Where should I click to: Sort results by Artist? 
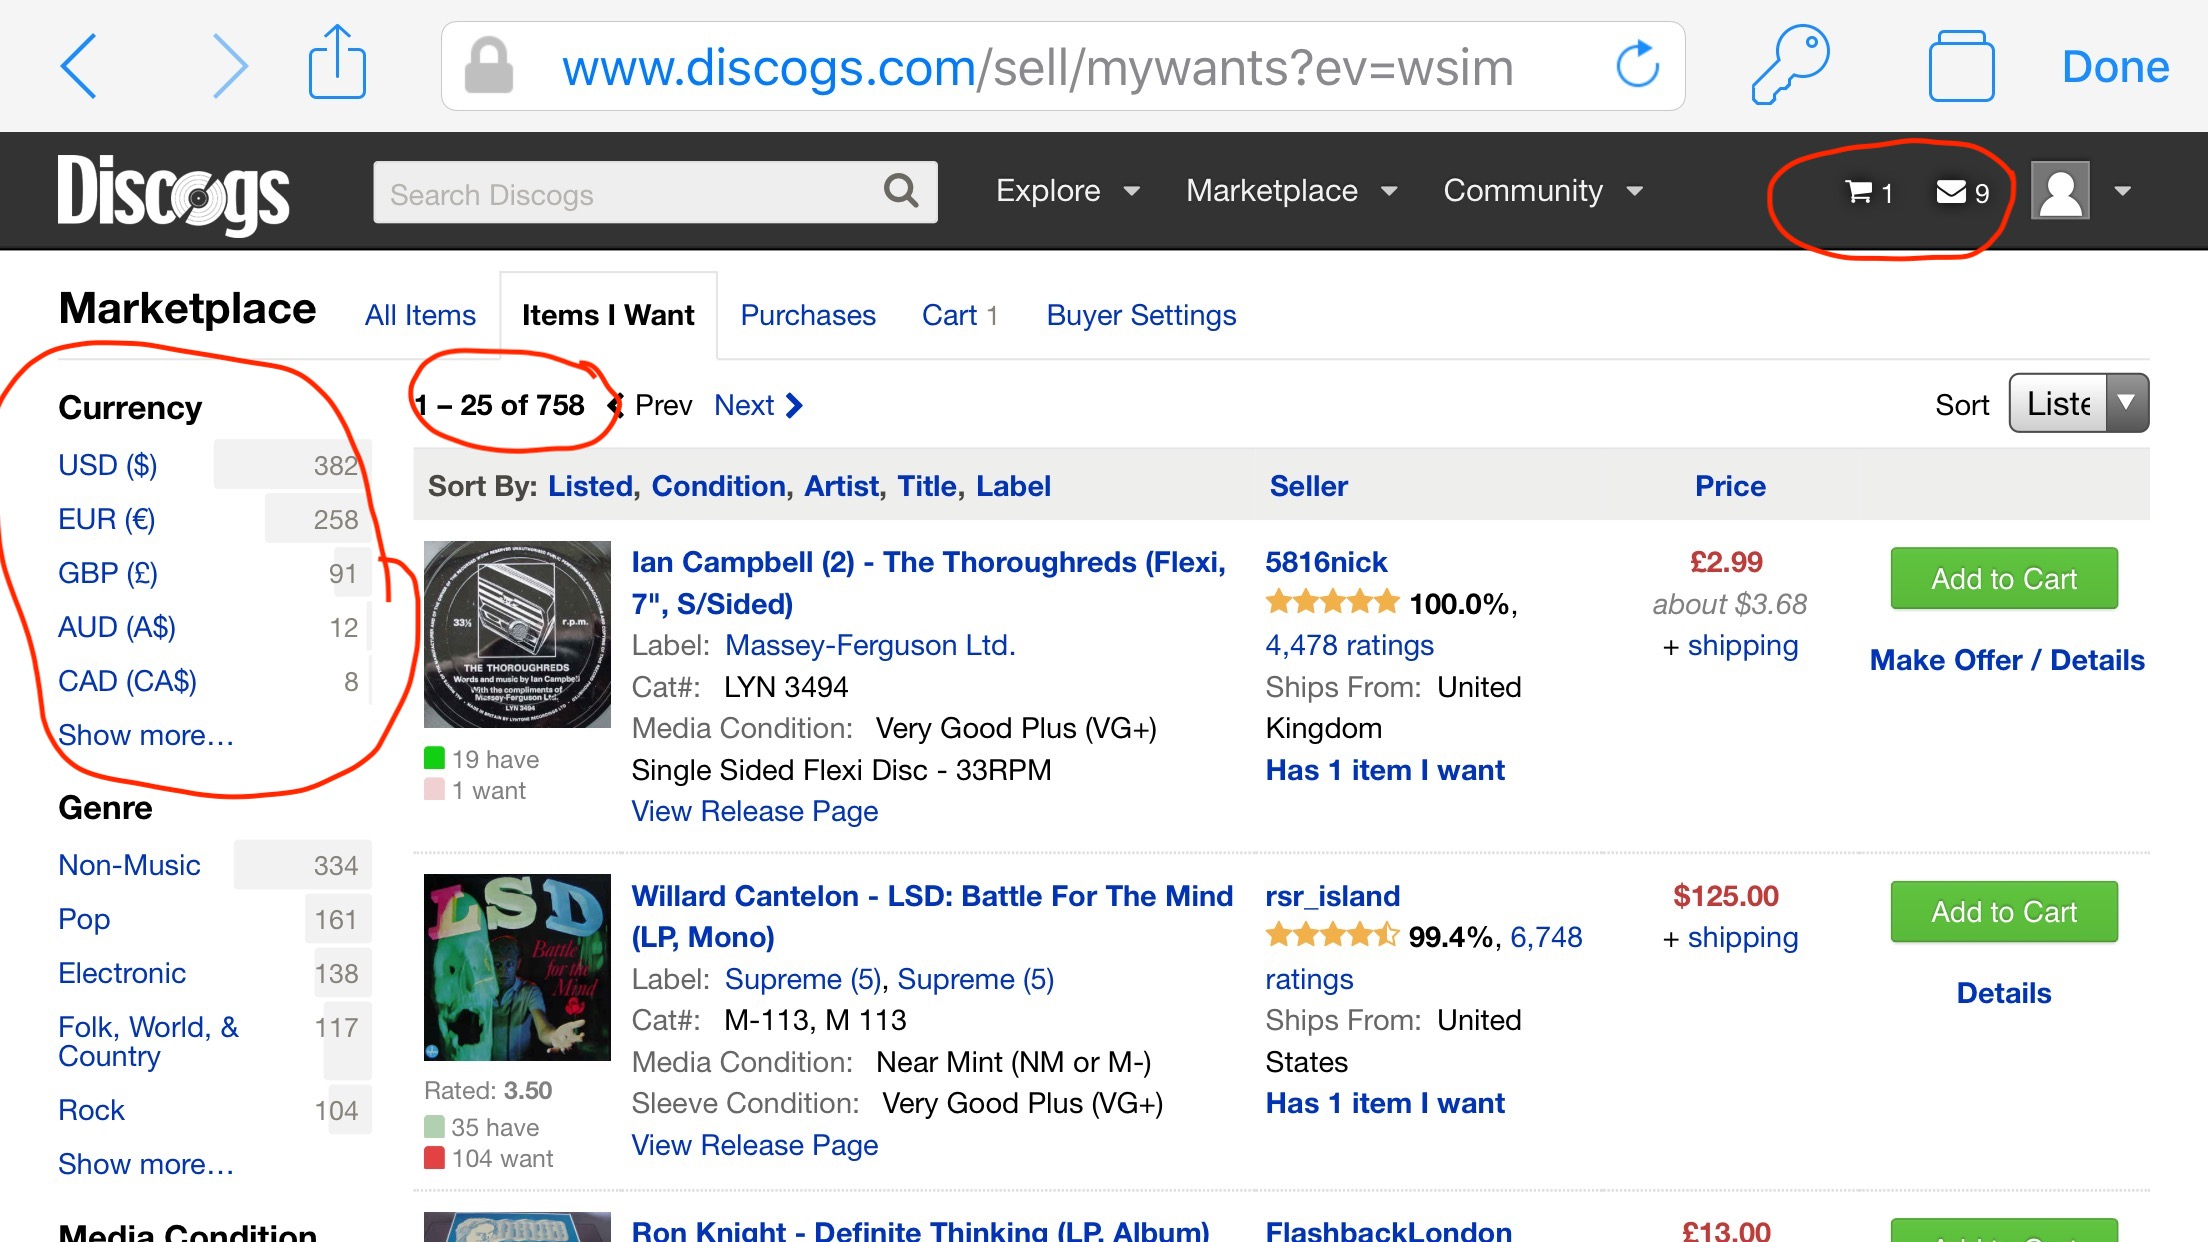[x=841, y=486]
